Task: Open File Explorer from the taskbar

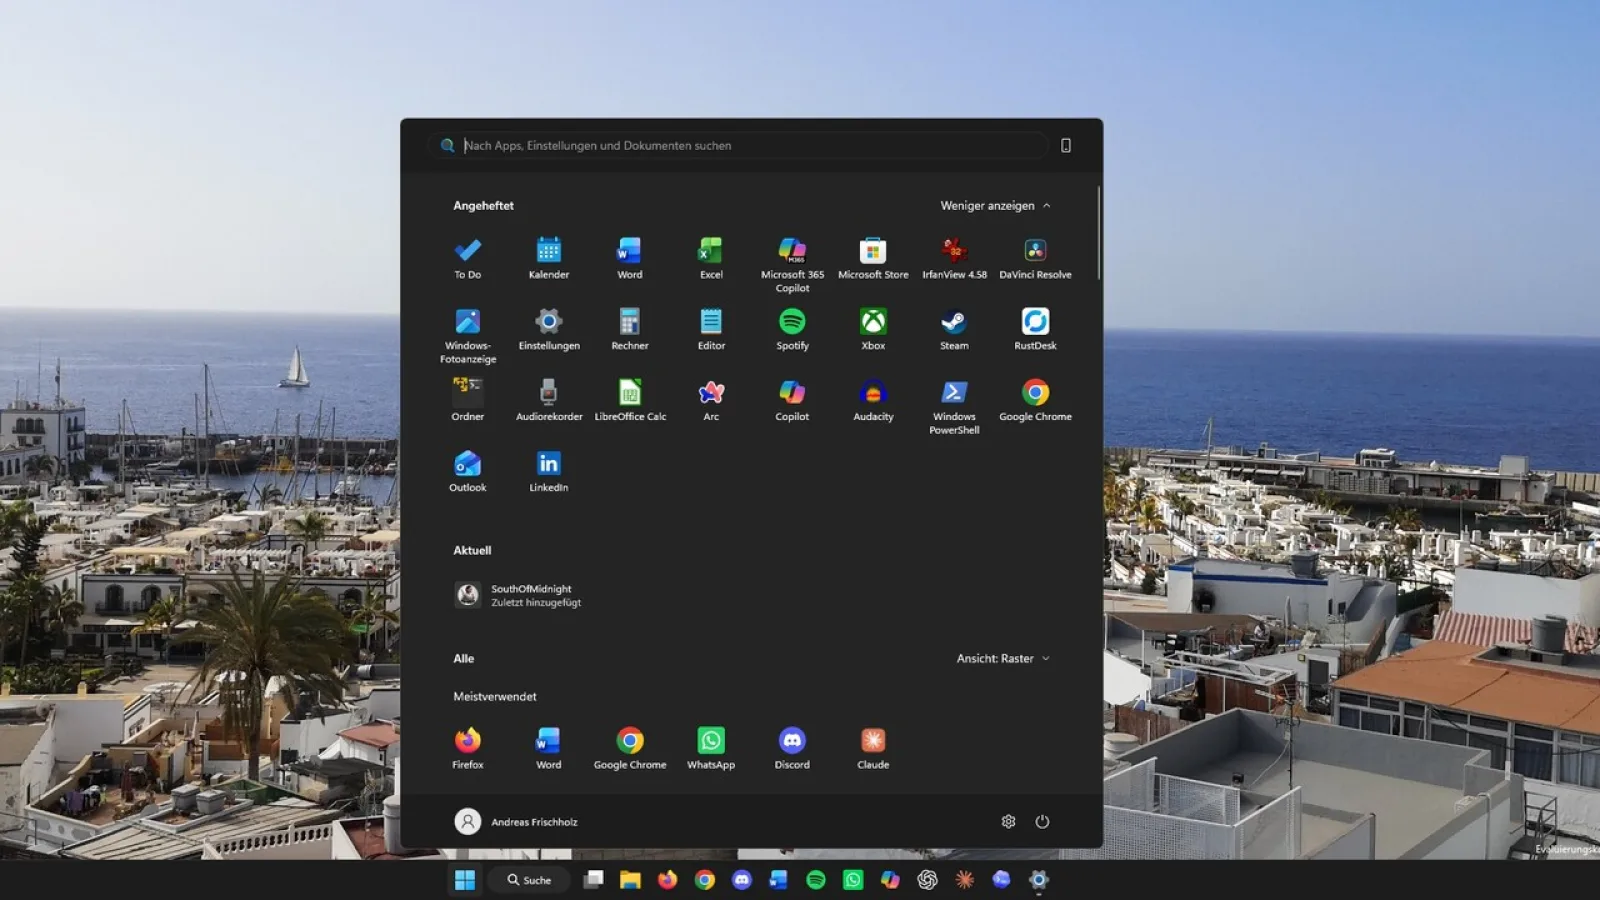Action: (630, 880)
